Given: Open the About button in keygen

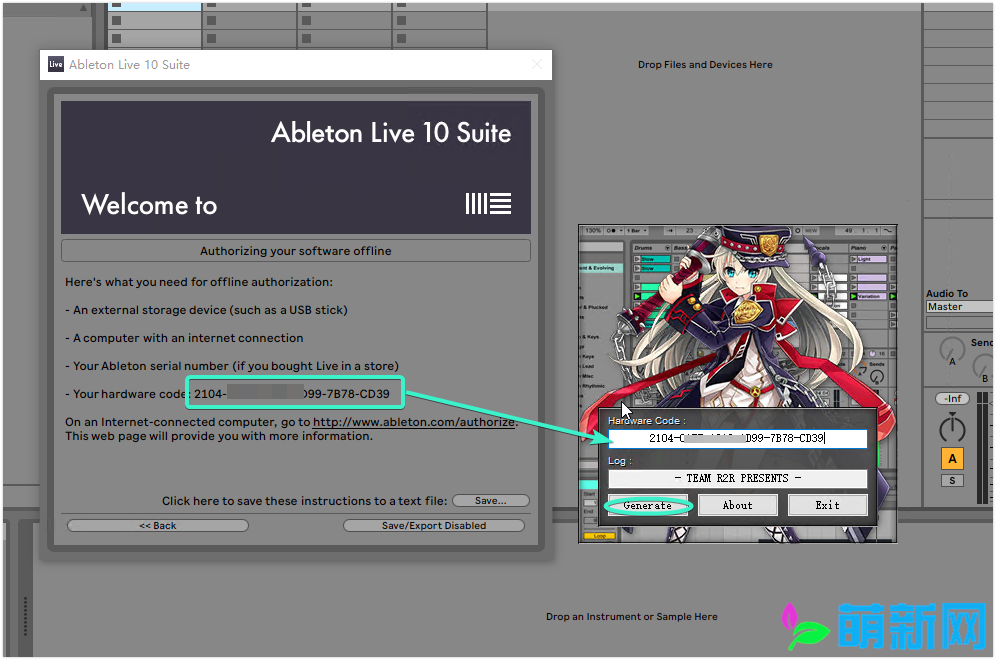Looking at the screenshot, I should coord(737,506).
